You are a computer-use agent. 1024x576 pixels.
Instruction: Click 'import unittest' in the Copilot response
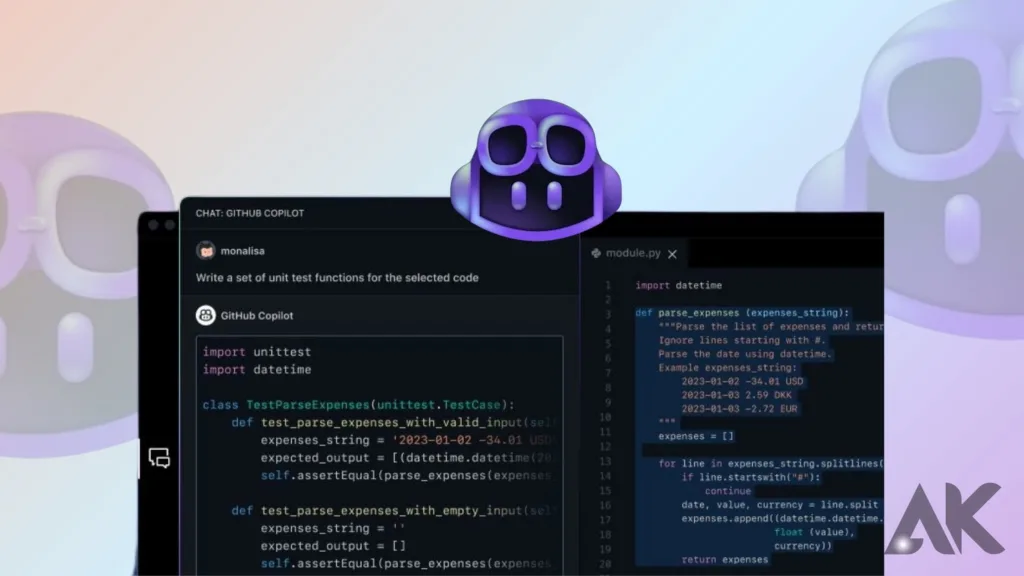coord(257,352)
